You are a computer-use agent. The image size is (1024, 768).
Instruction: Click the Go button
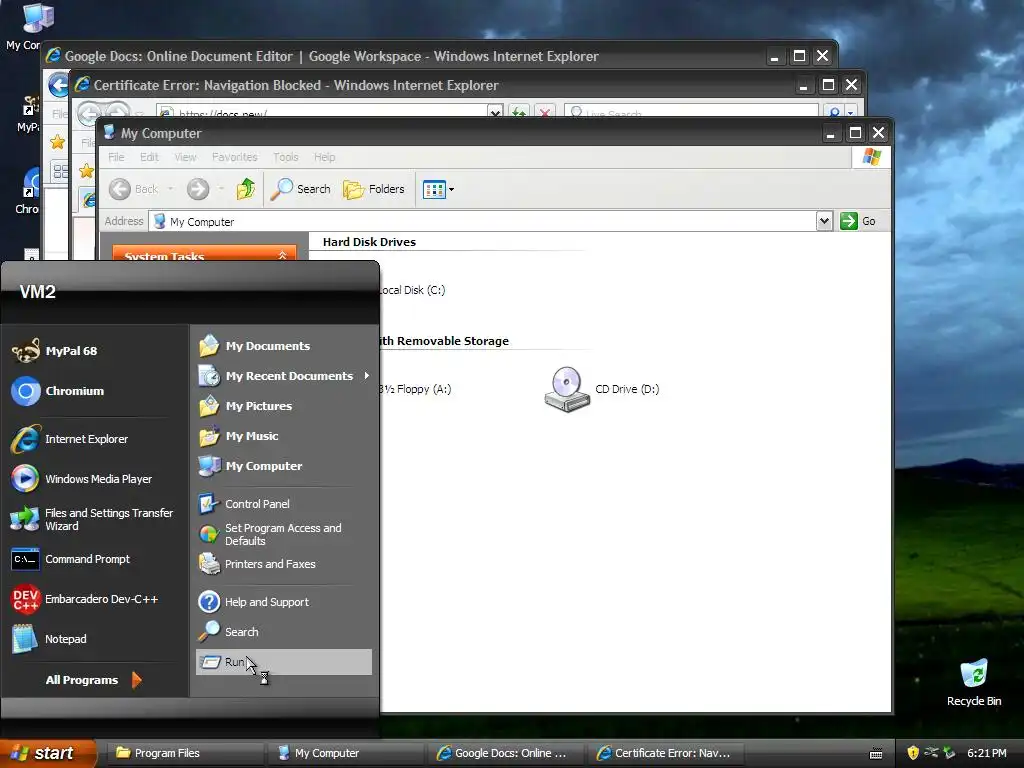858,221
